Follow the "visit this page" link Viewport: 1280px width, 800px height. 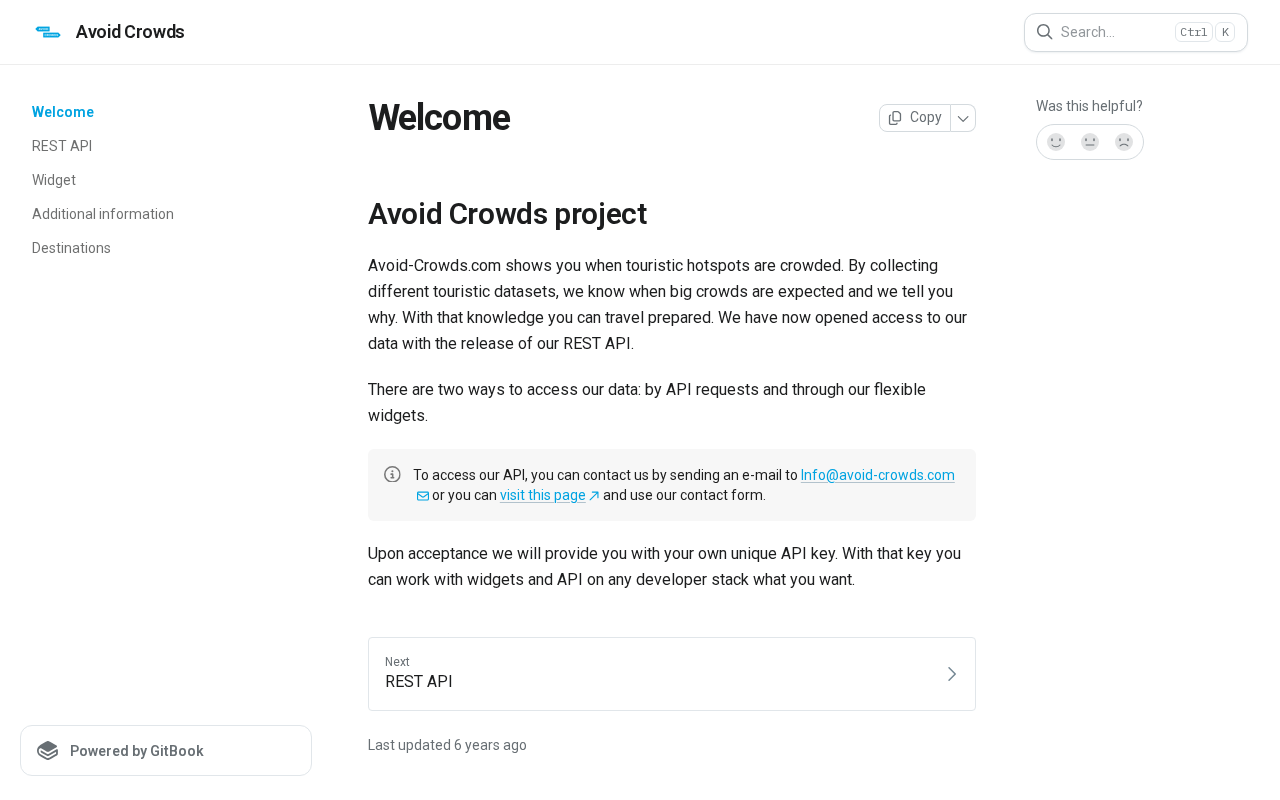point(543,495)
